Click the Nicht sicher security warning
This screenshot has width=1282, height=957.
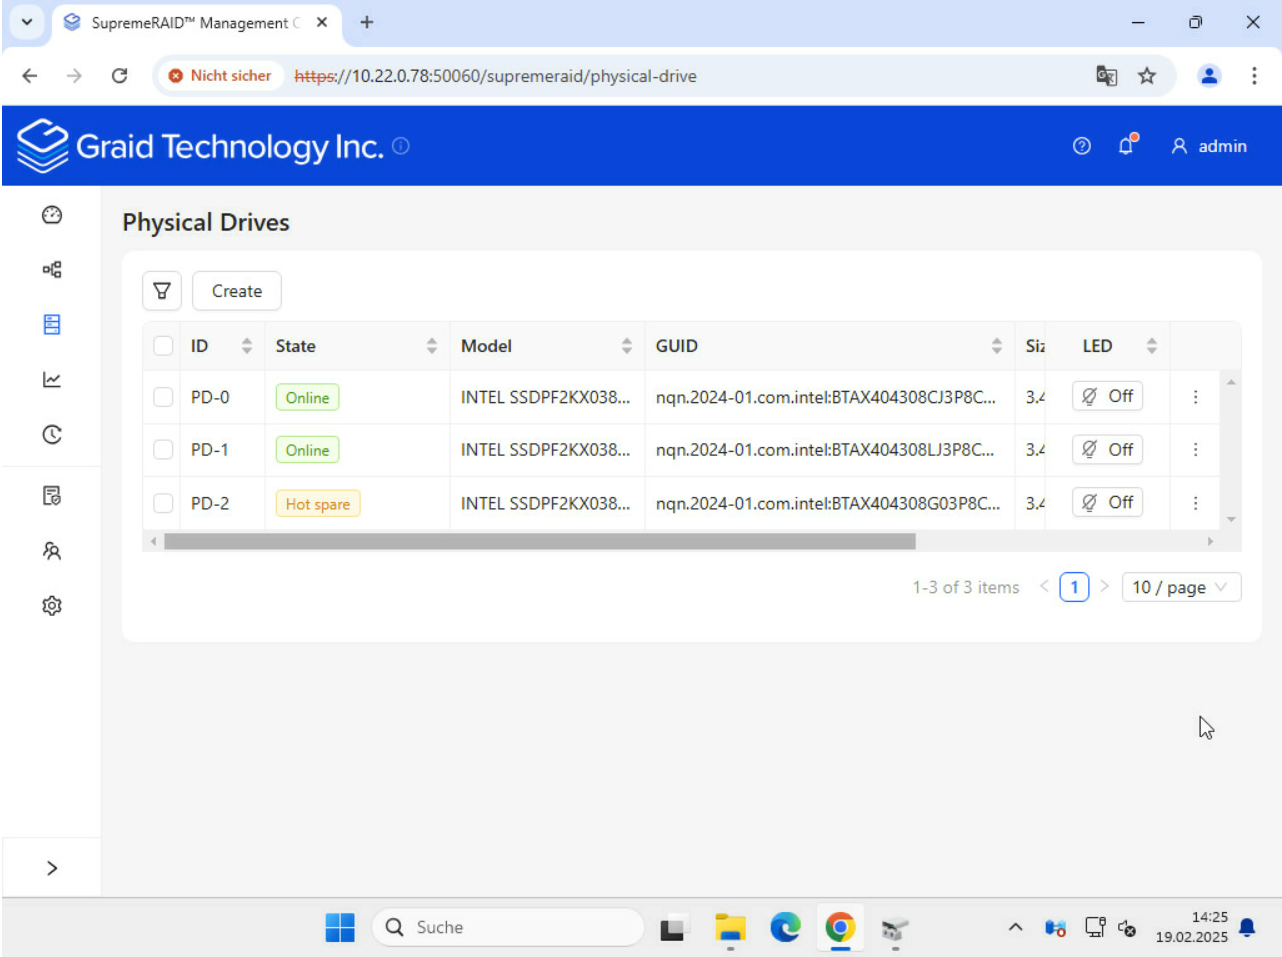pyautogui.click(x=220, y=75)
